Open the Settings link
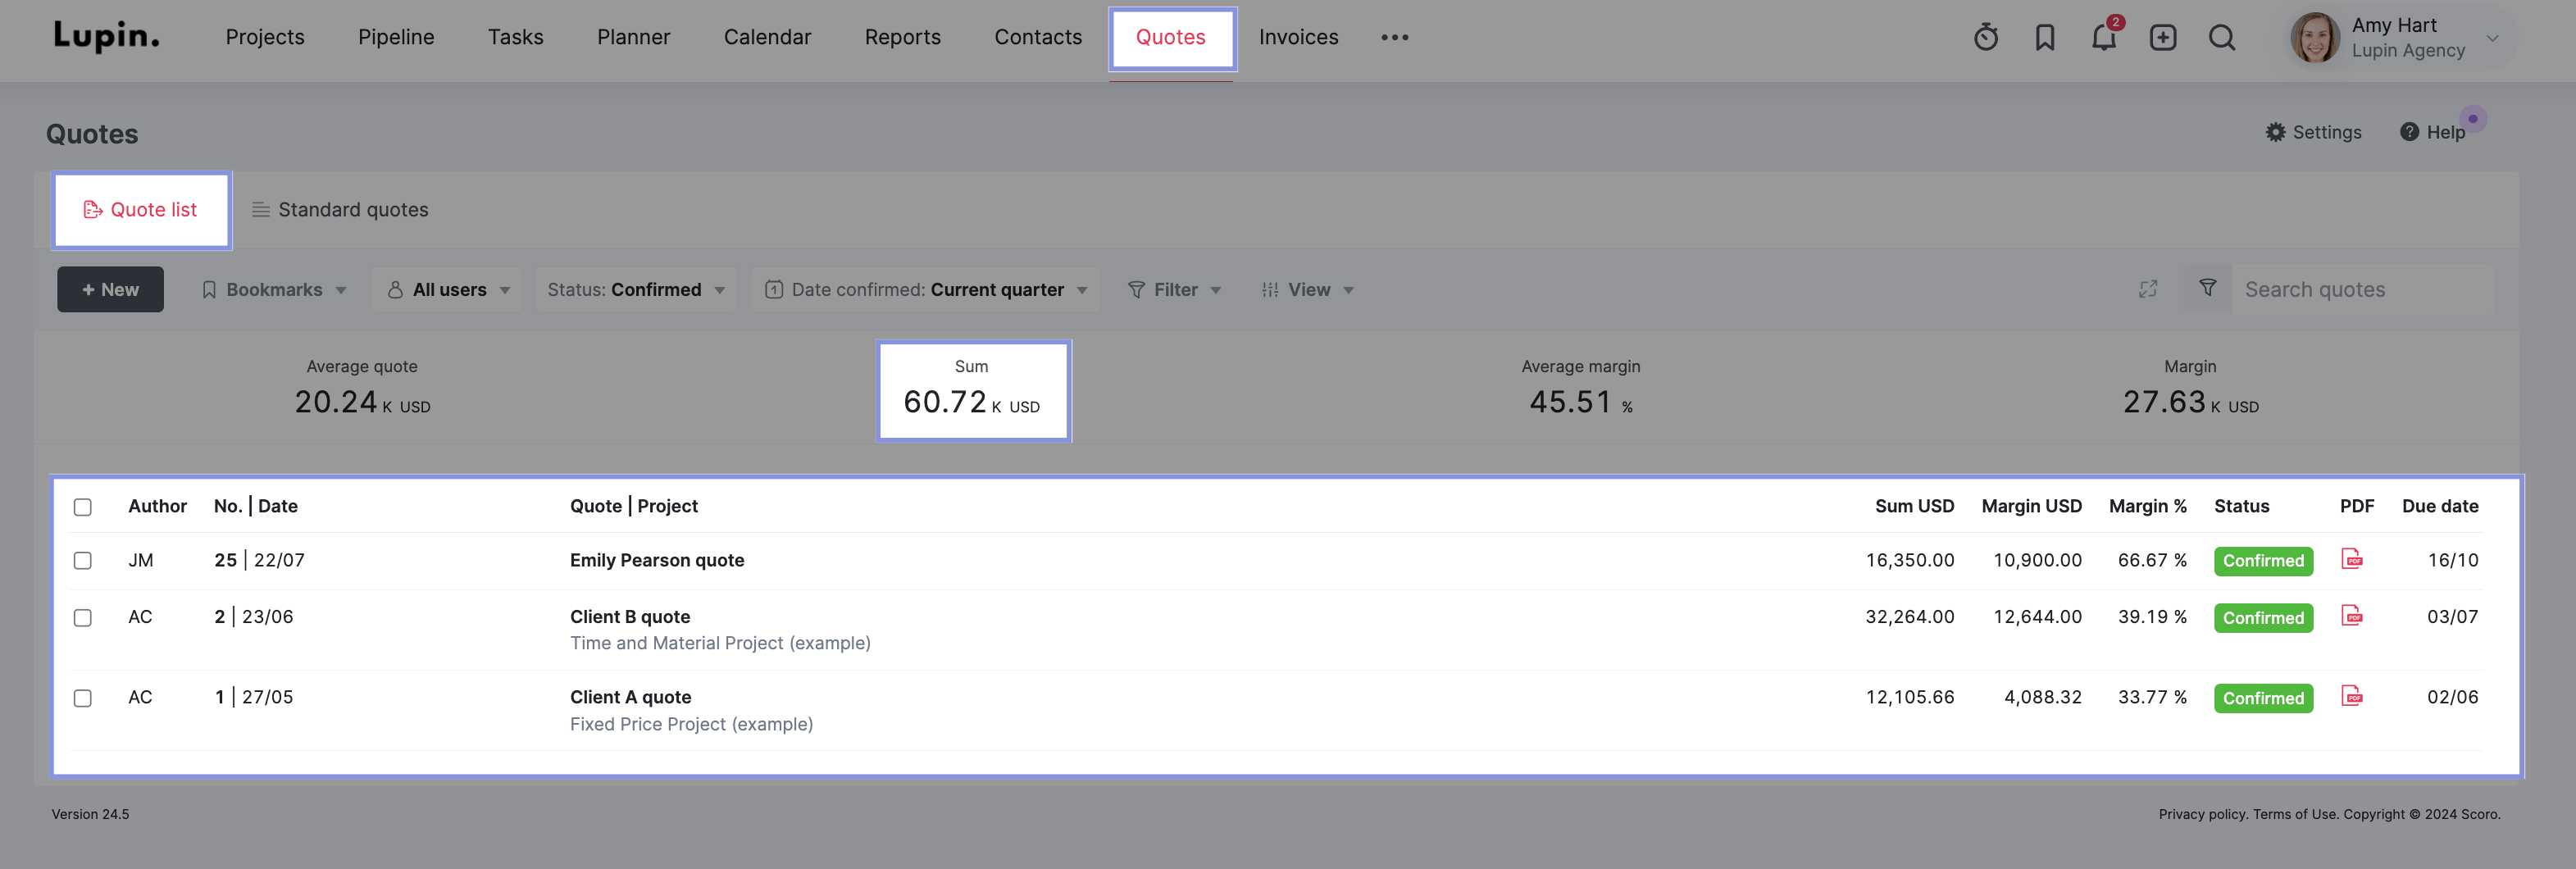Screen dimensions: 2576x869 pos(2313,133)
